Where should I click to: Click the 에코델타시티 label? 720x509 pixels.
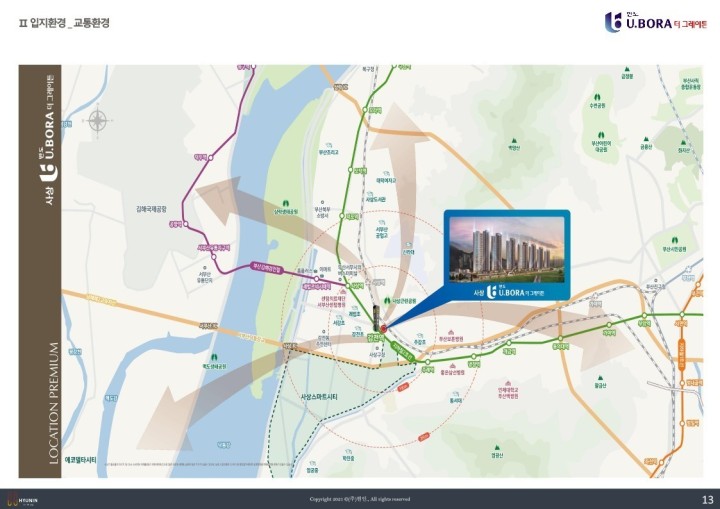81,459
